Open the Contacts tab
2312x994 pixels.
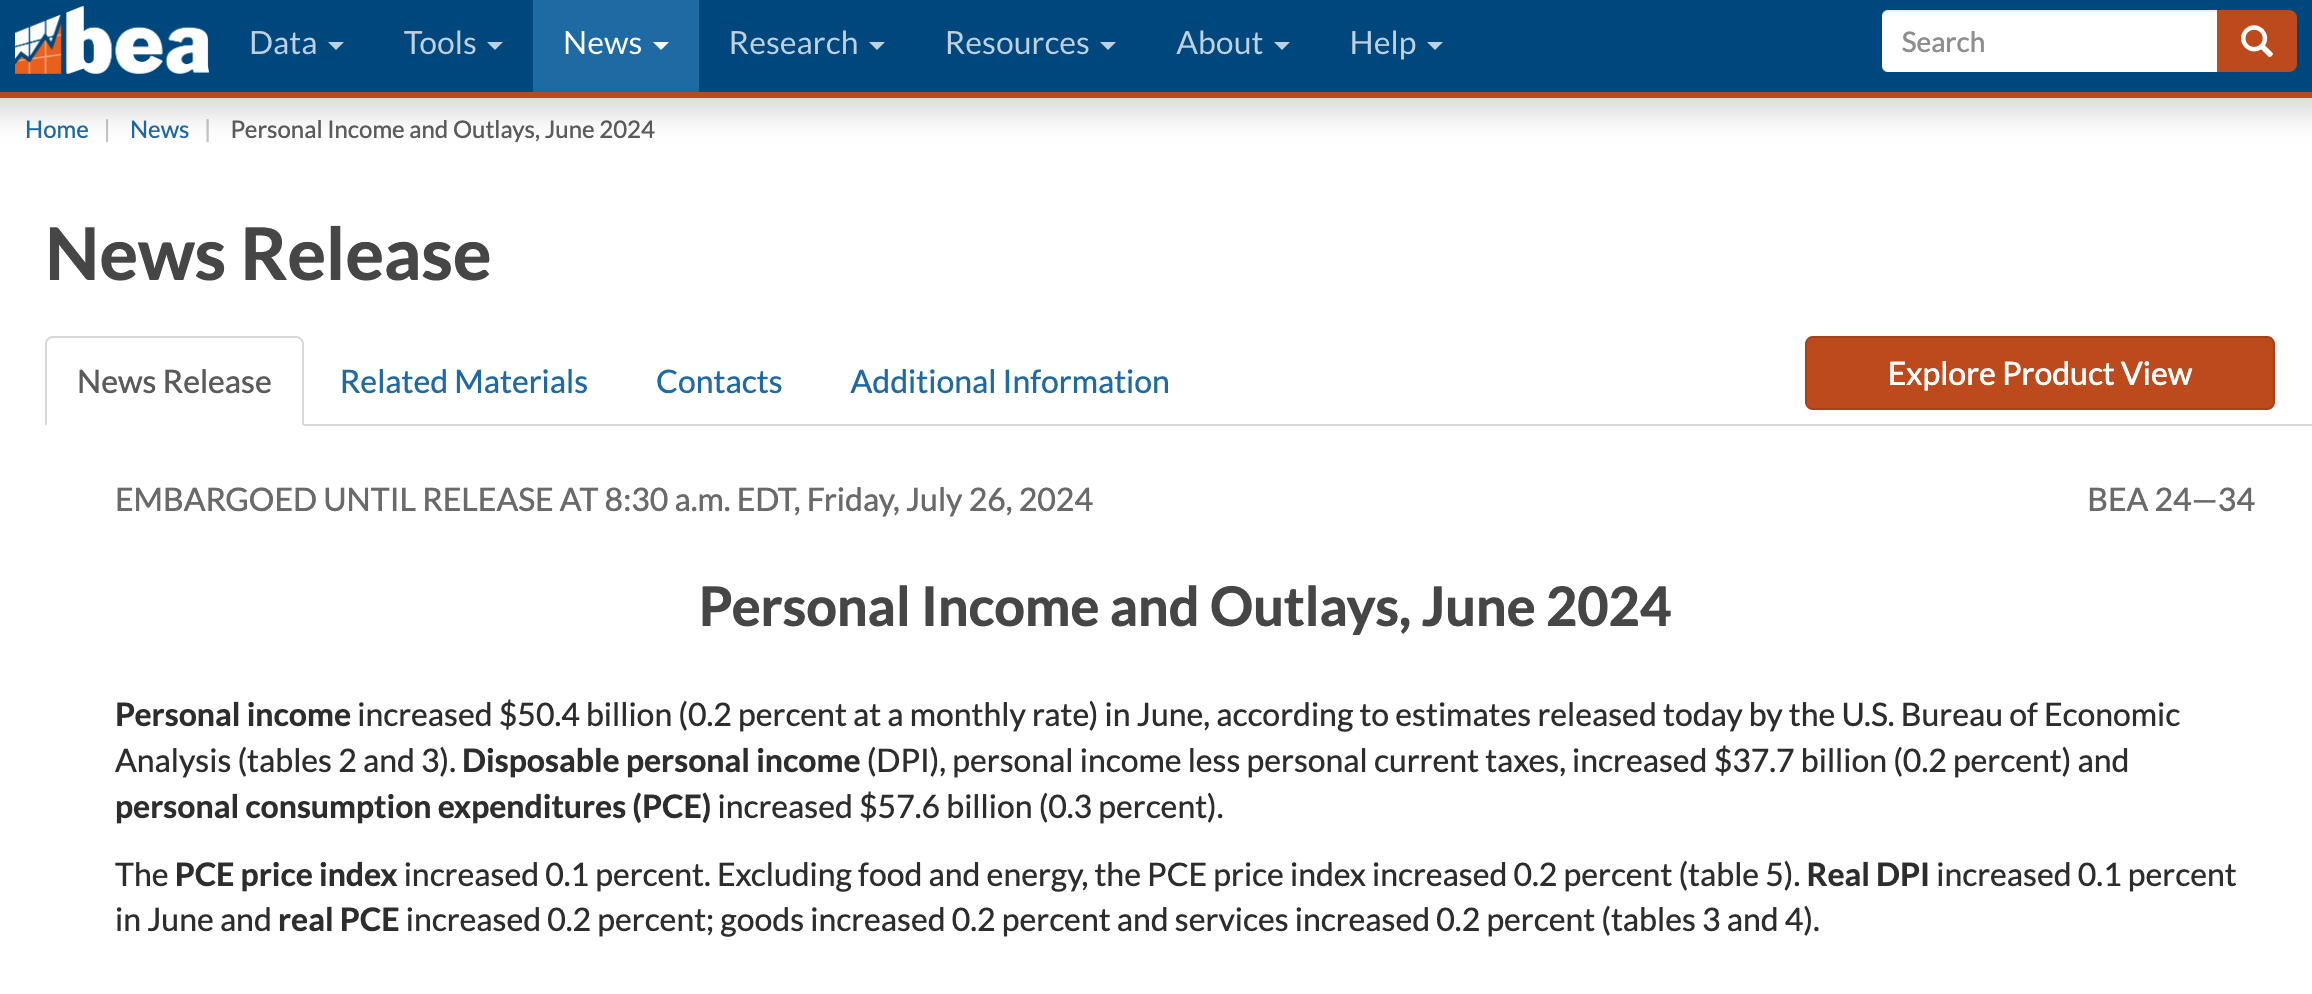click(719, 382)
